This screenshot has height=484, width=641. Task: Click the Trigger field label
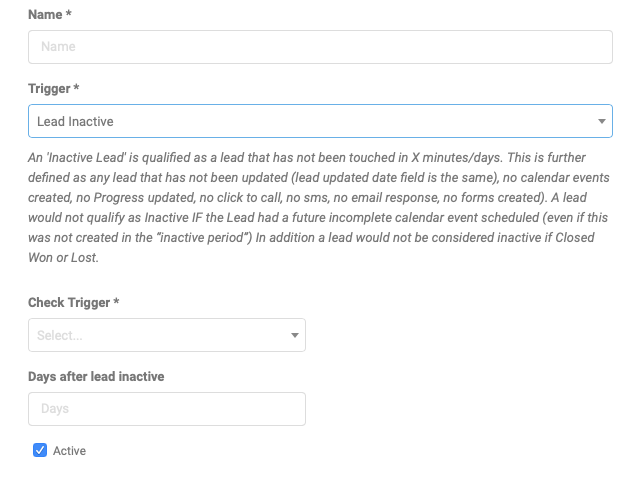49,89
